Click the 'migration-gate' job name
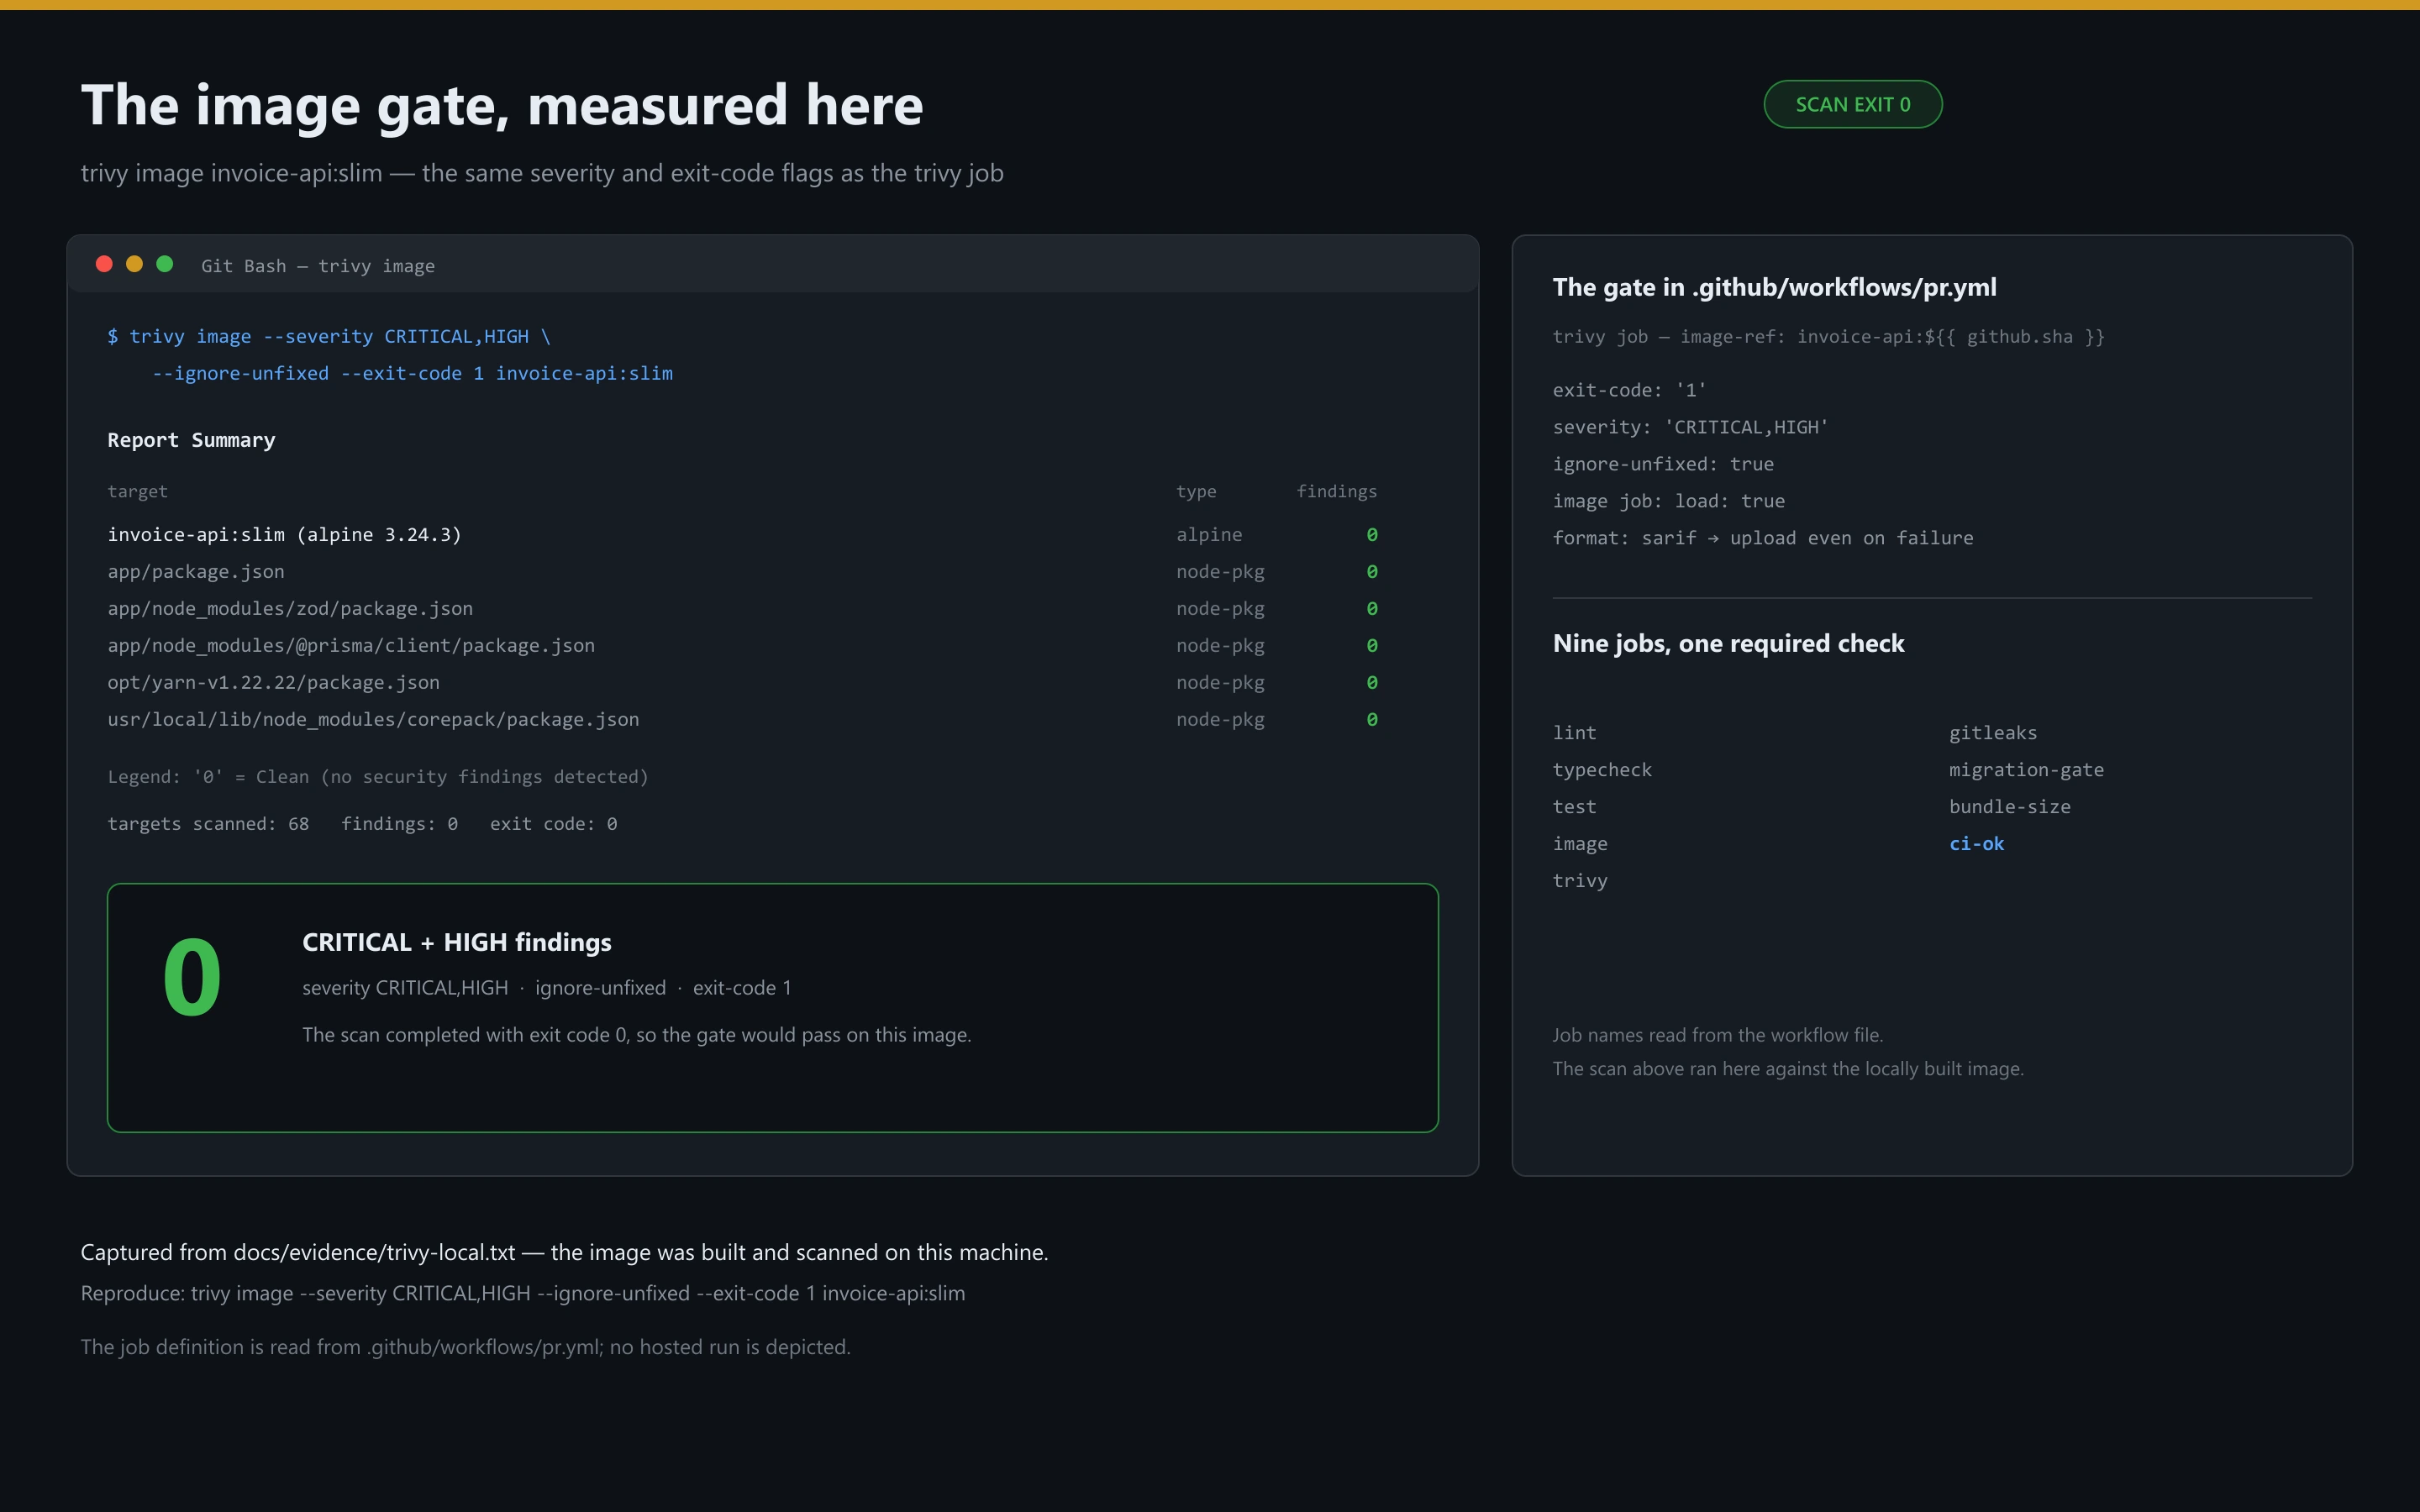 [2026, 770]
